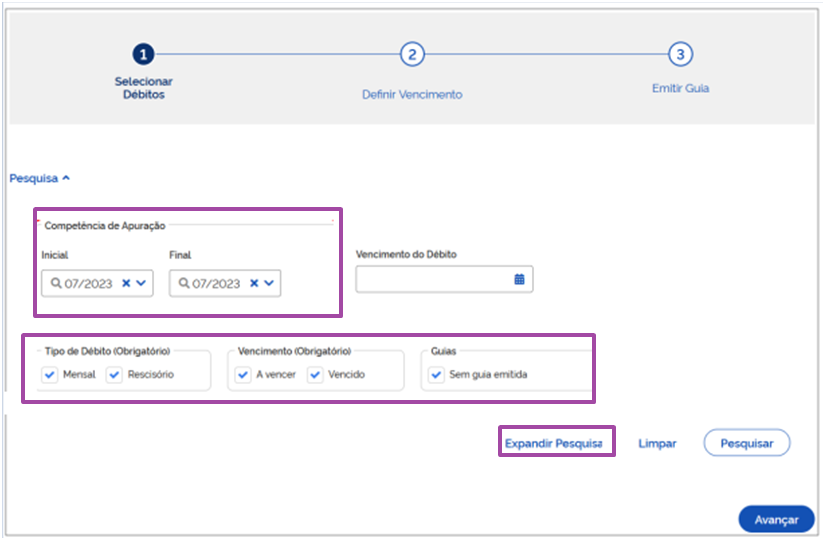Screen dimensions: 823x540
Task: Open the Final competência dropdown arrow
Action: pyautogui.click(x=269, y=283)
